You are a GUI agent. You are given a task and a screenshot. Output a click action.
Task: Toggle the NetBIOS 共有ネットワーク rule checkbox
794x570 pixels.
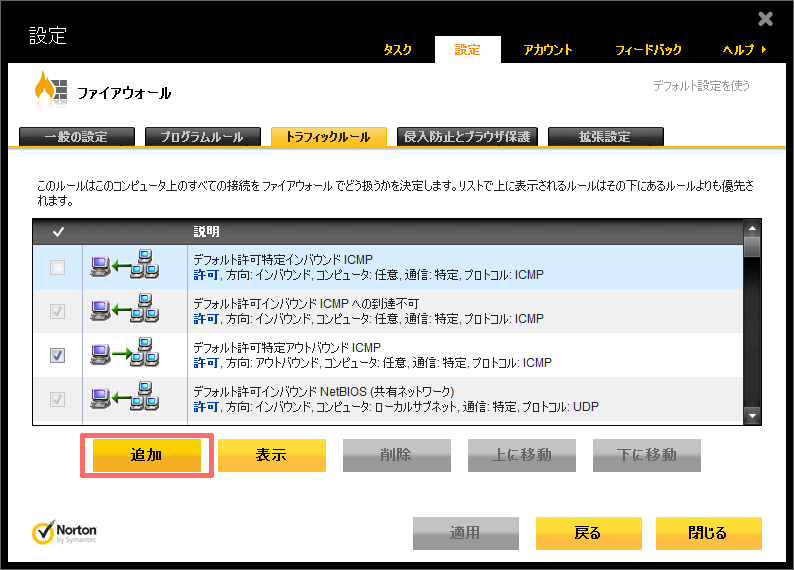tap(58, 399)
